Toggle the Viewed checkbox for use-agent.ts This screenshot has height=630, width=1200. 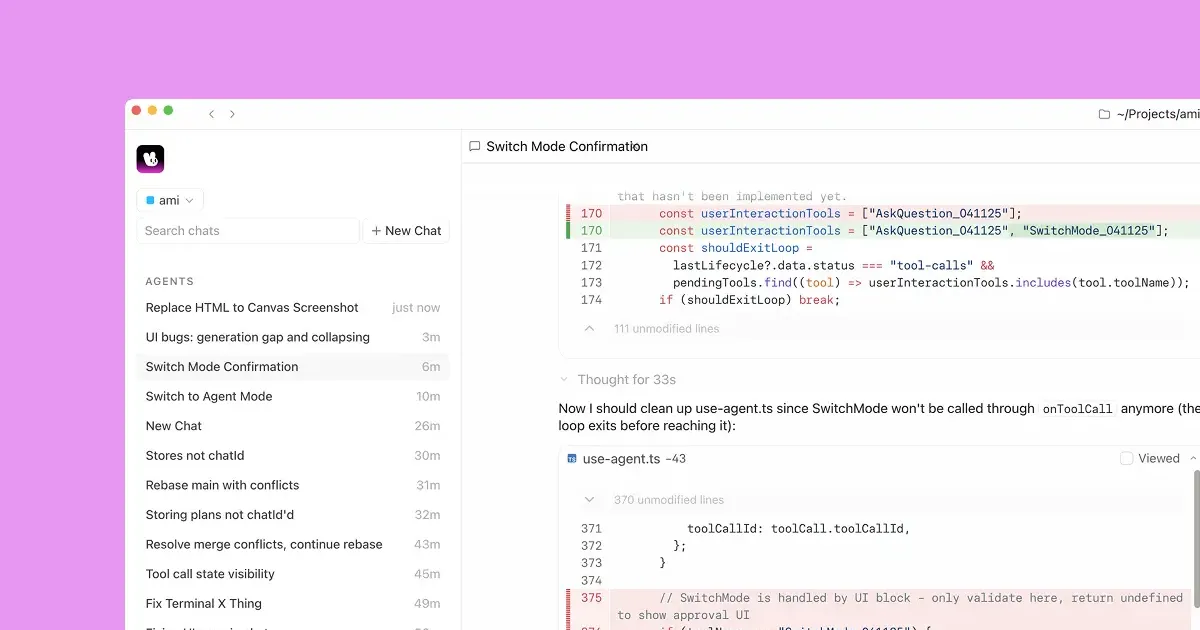coord(1127,458)
